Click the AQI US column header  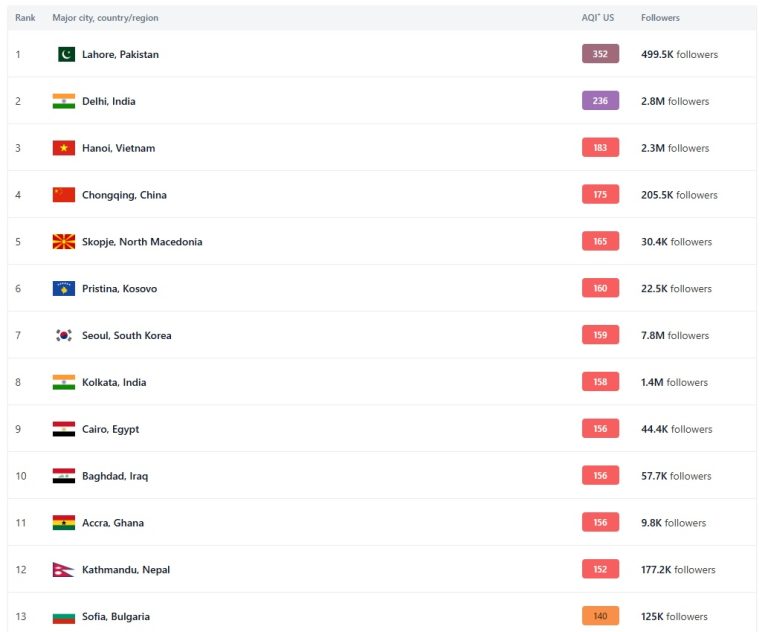pyautogui.click(x=598, y=18)
